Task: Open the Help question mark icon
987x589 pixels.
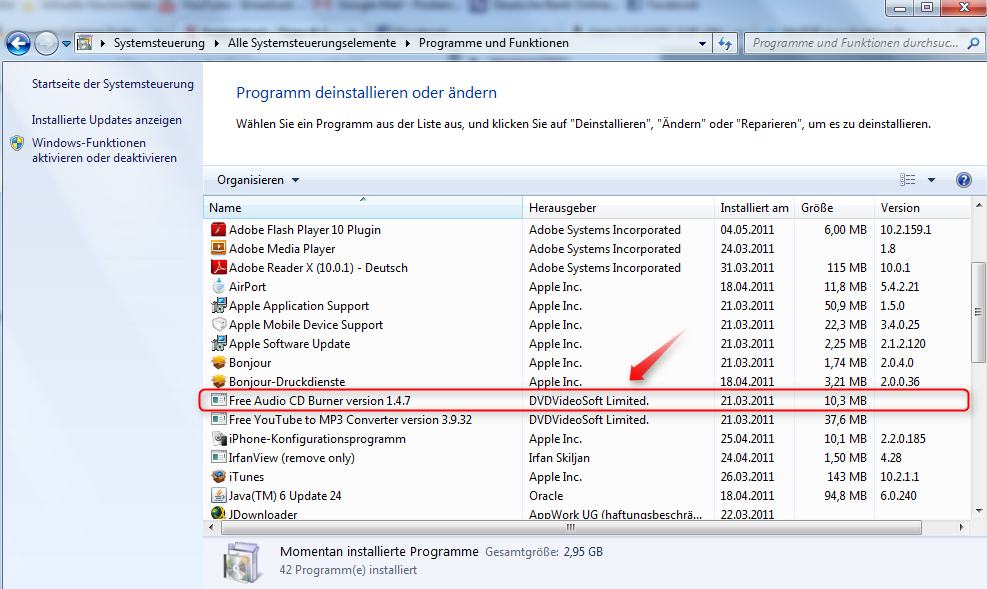Action: click(963, 180)
